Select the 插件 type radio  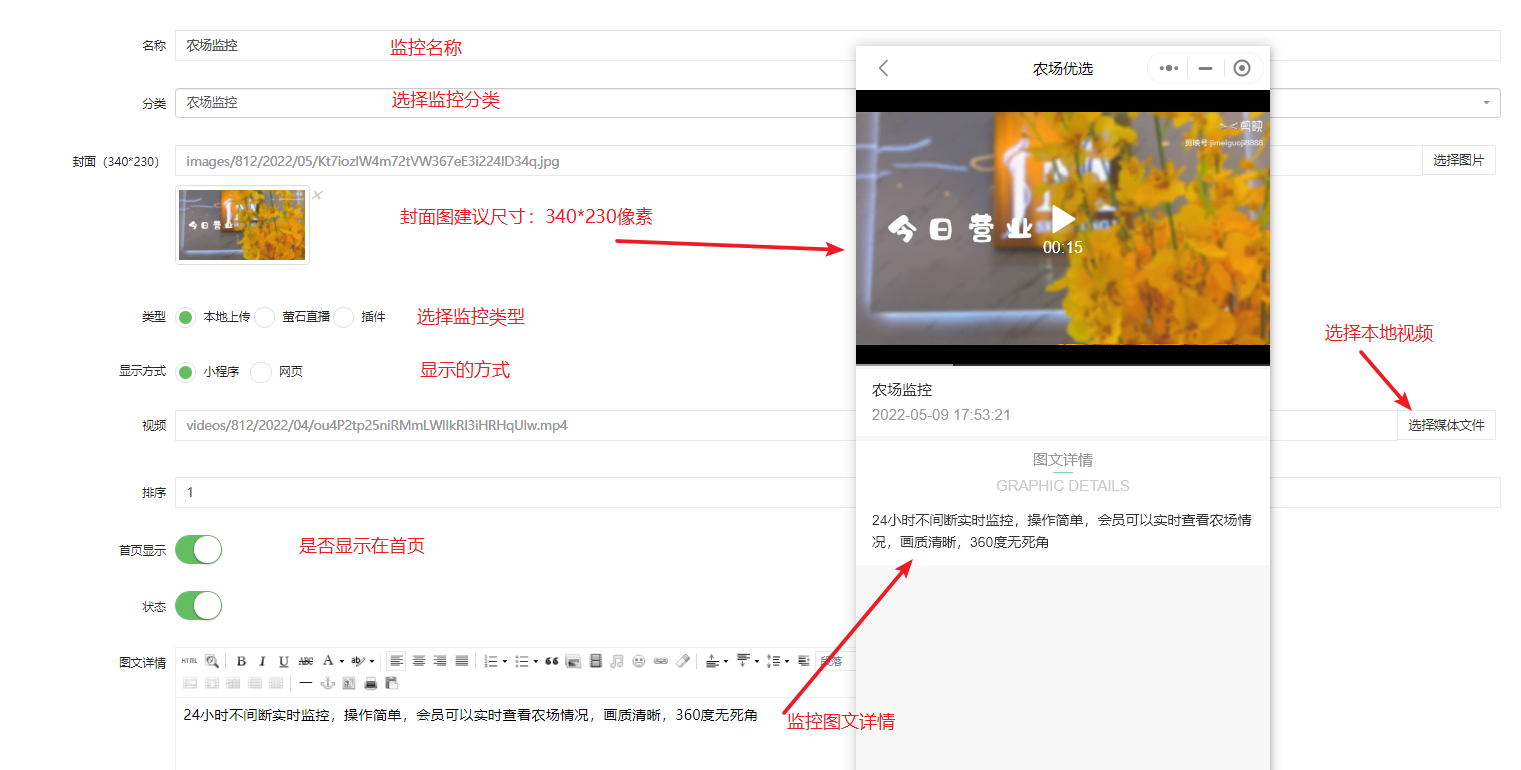pos(343,317)
